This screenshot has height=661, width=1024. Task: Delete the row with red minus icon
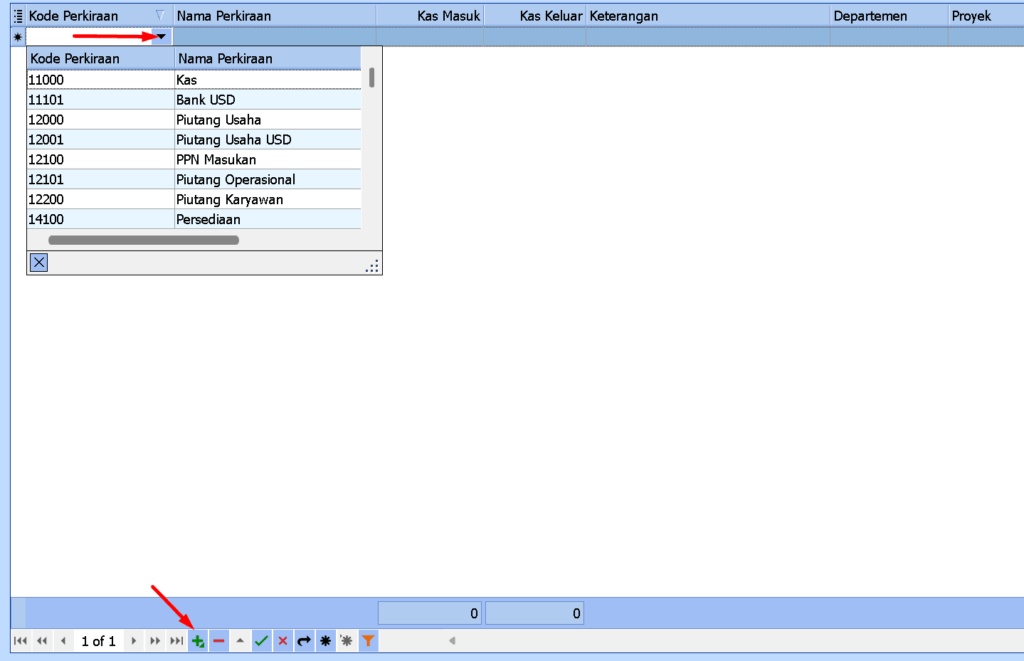tap(219, 641)
